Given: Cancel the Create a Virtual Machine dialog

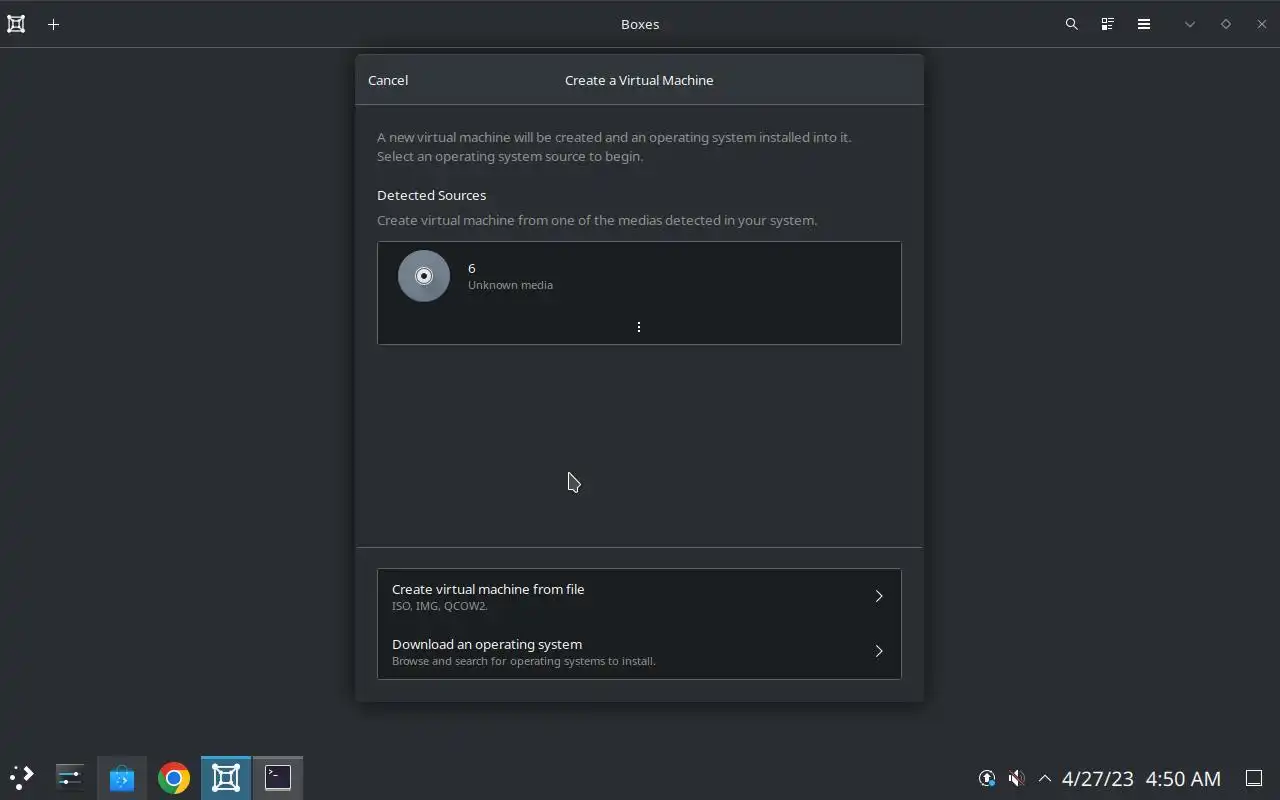Looking at the screenshot, I should (x=388, y=80).
